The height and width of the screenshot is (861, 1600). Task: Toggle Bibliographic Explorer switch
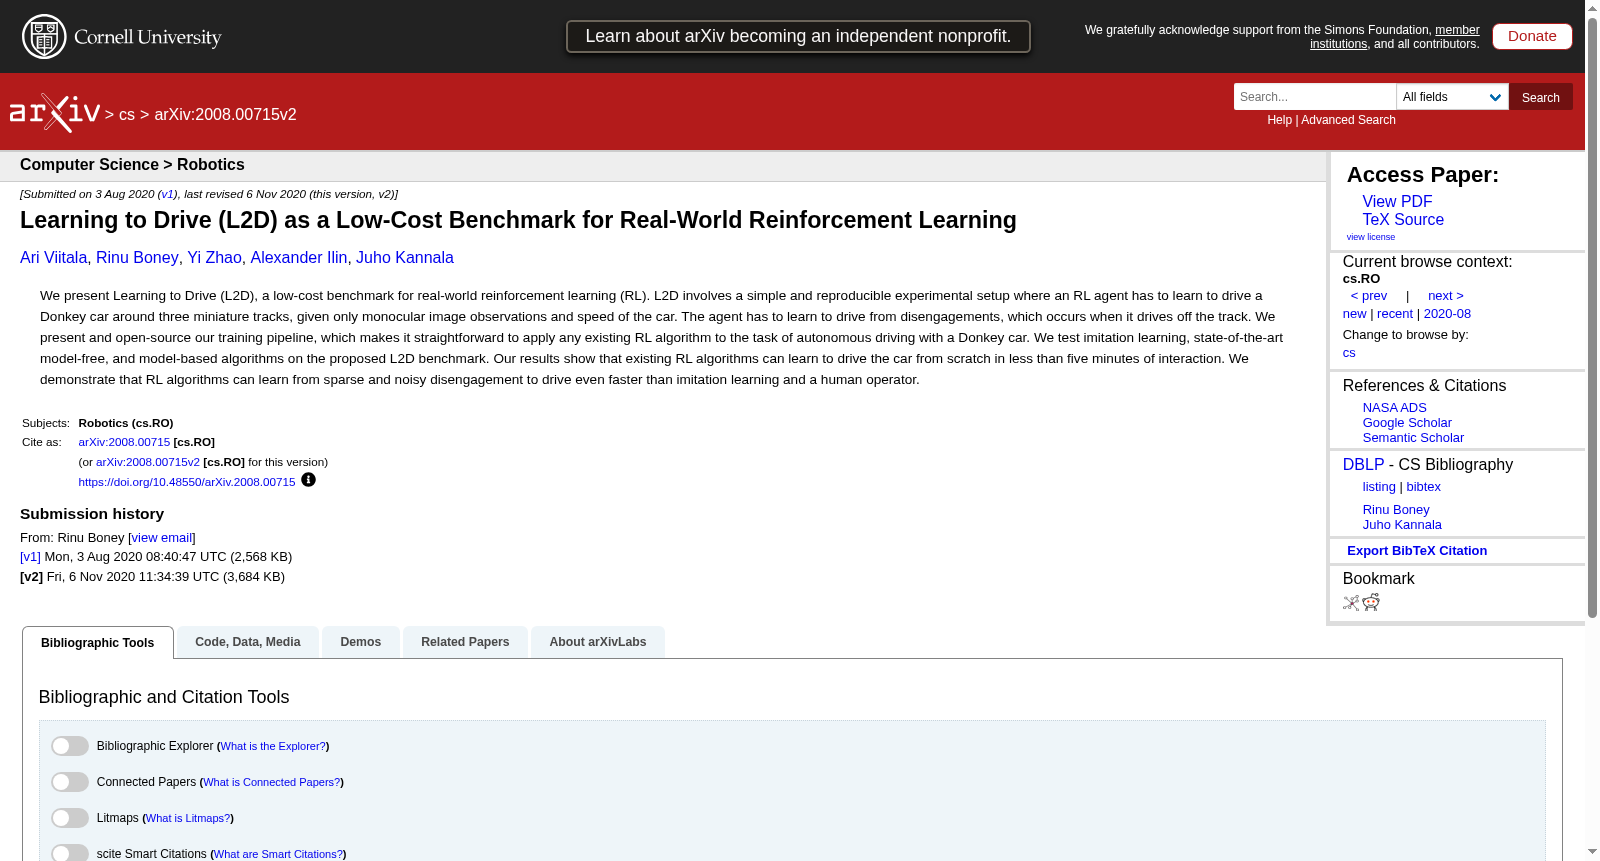(70, 746)
